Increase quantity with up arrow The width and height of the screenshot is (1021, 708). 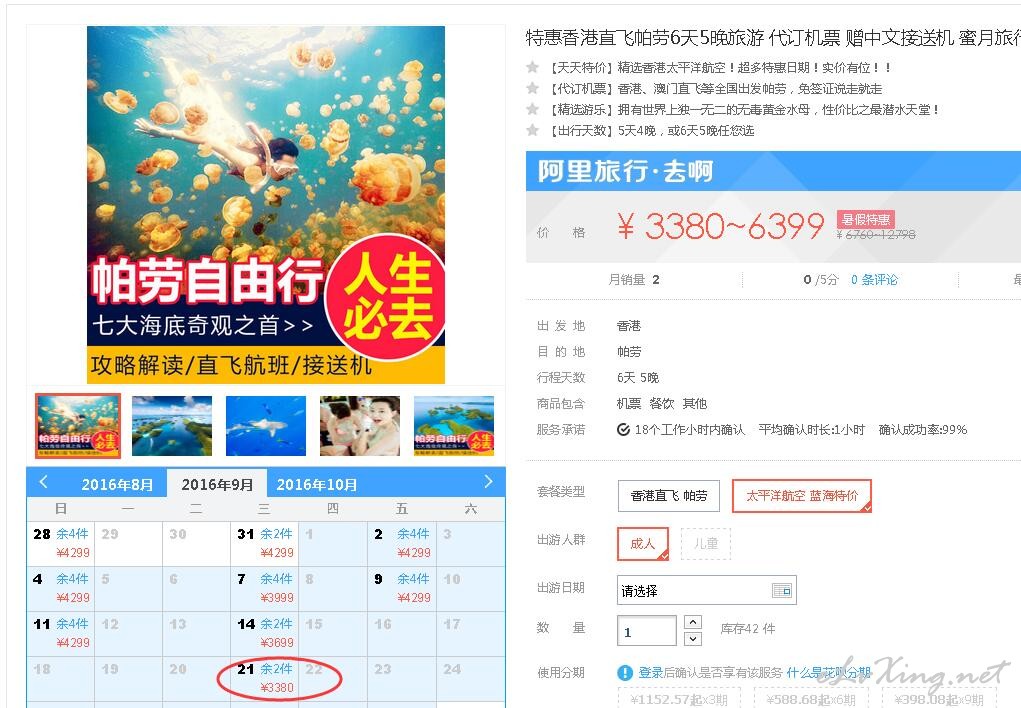click(693, 621)
